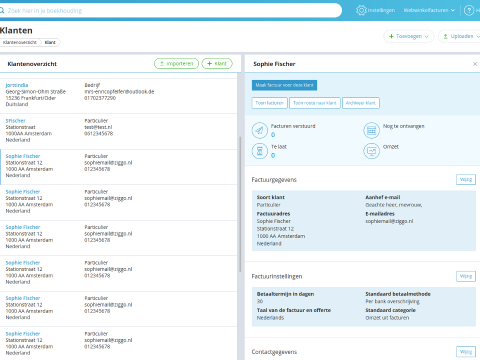The image size is (480, 360).
Task: Click the Facturen verstuurd paper plane icon
Action: [x=260, y=130]
